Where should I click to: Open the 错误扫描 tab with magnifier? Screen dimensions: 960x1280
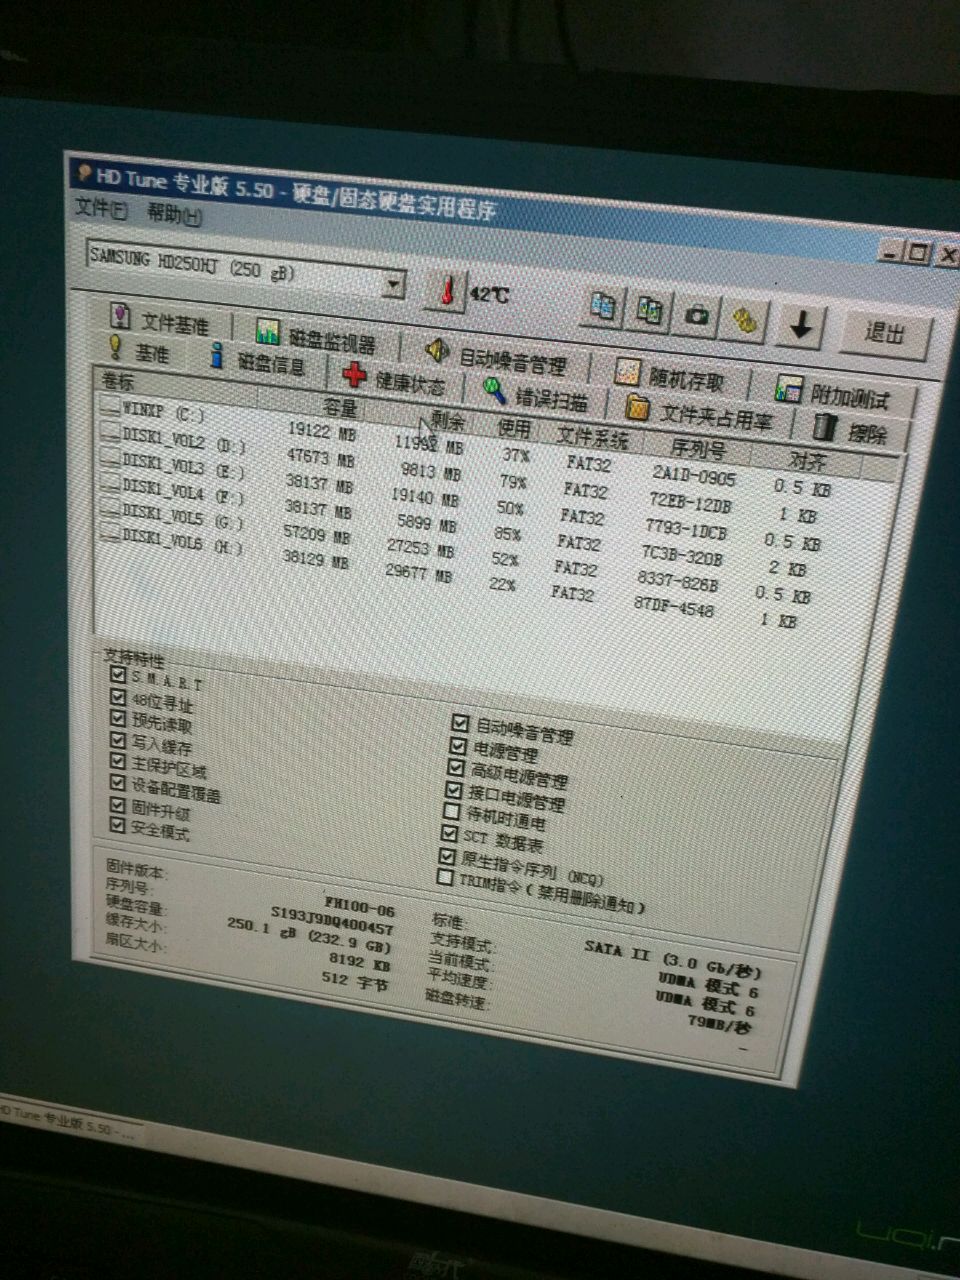pyautogui.click(x=534, y=395)
